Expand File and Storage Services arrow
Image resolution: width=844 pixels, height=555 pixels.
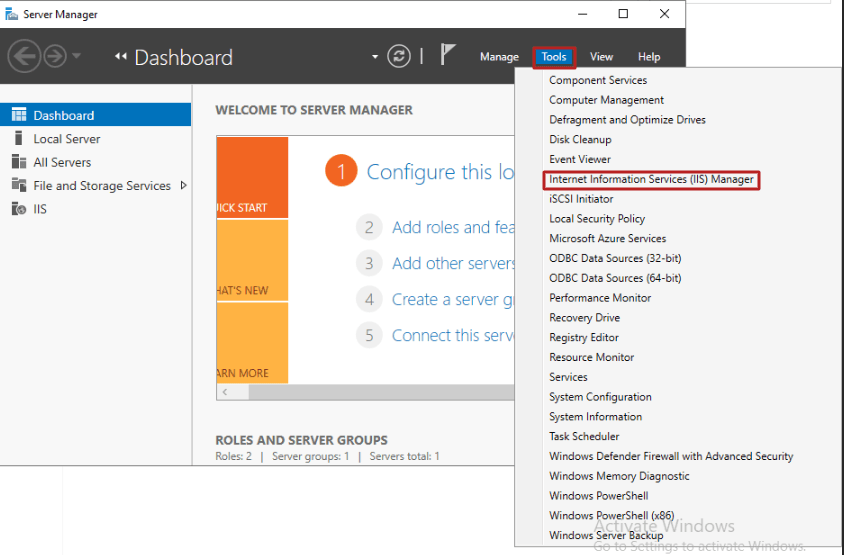[184, 185]
